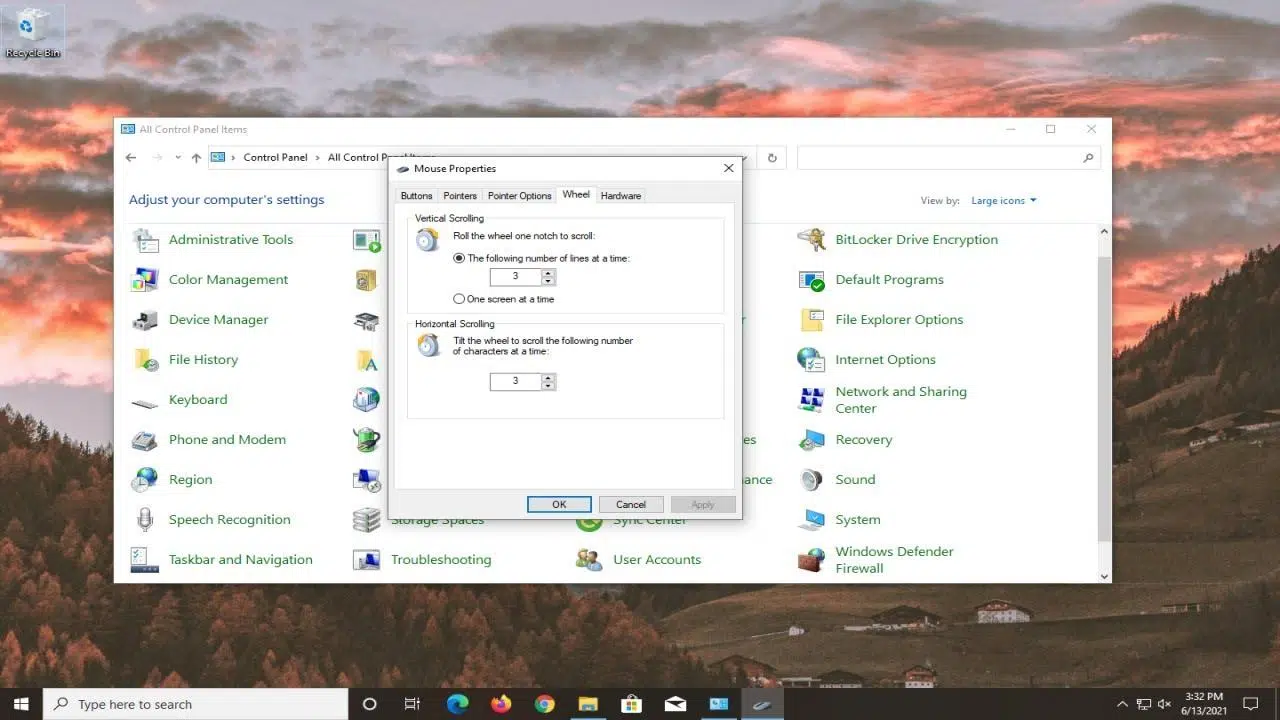Open the Administrative Tools icon
1280x720 pixels.
coord(146,240)
